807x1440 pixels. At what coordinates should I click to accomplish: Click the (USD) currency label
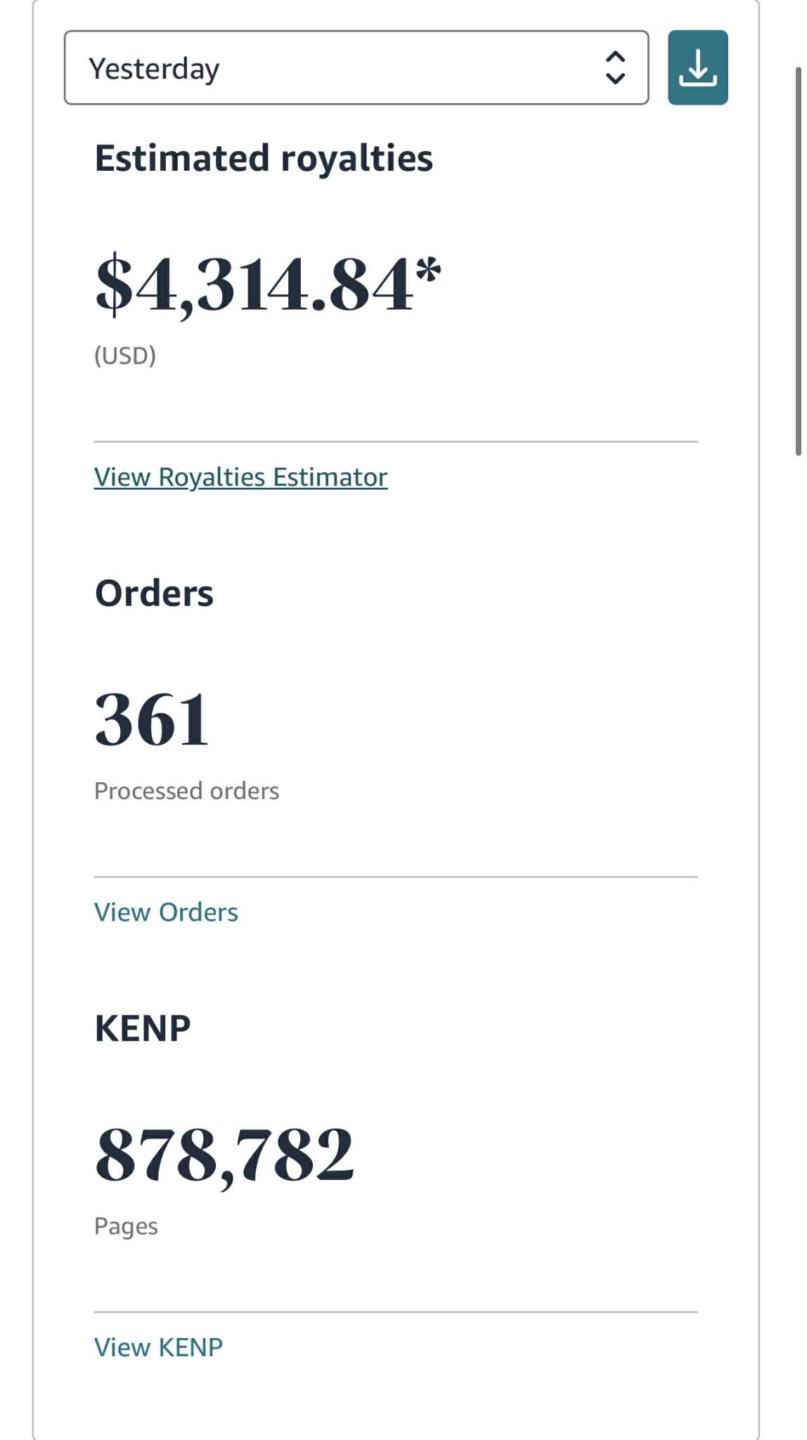tap(125, 356)
